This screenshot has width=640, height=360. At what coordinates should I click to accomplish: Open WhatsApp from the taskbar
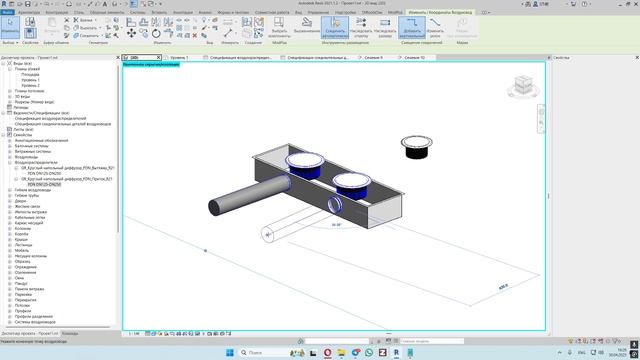369,352
